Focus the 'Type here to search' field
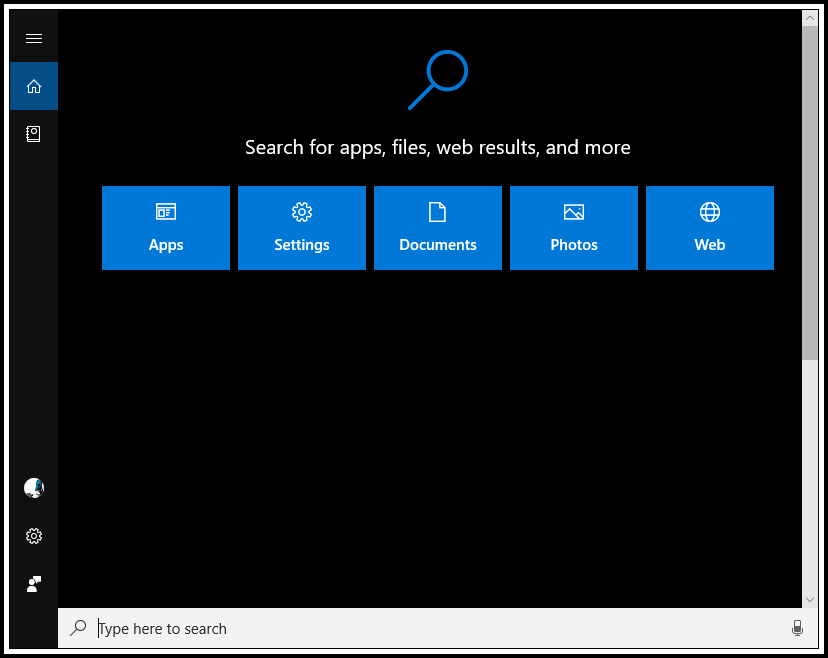This screenshot has height=658, width=828. coord(438,628)
